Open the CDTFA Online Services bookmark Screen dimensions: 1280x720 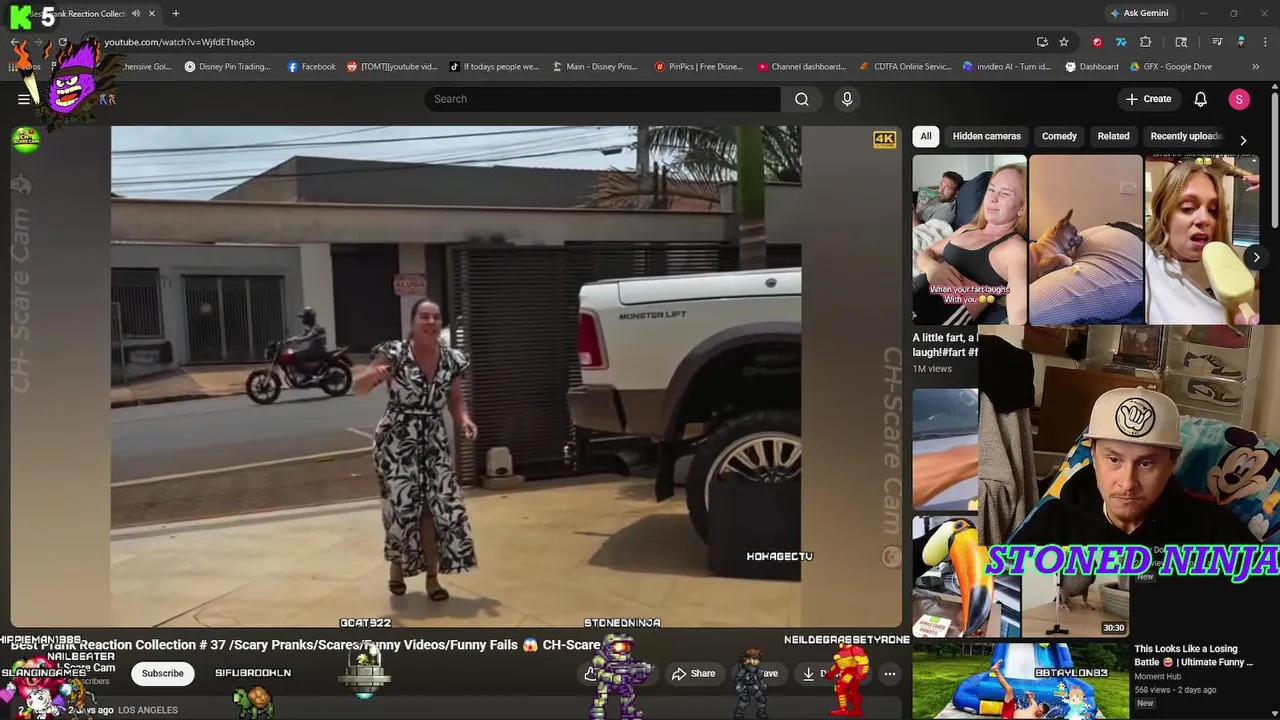pyautogui.click(x=905, y=67)
